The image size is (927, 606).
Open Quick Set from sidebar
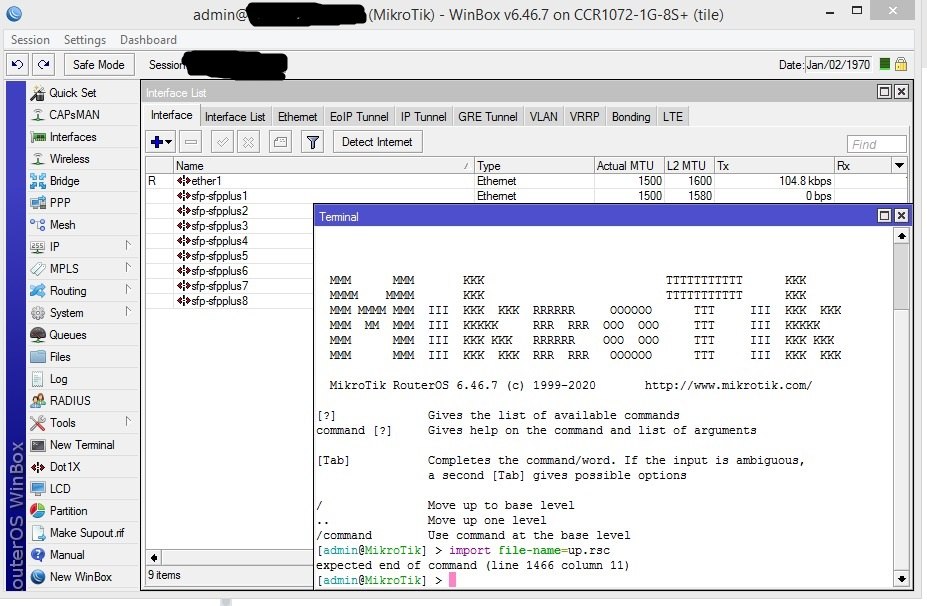click(x=72, y=93)
